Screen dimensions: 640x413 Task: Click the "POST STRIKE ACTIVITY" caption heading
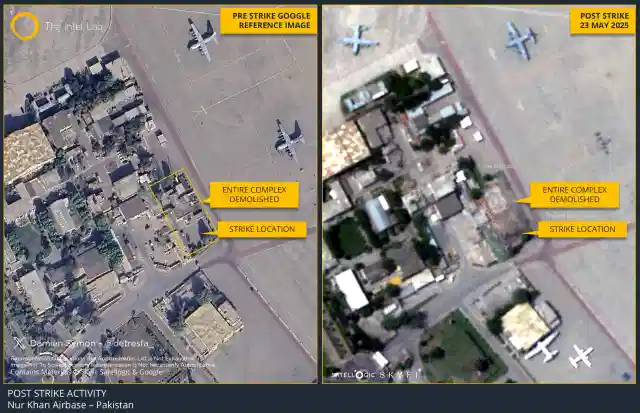coord(57,393)
